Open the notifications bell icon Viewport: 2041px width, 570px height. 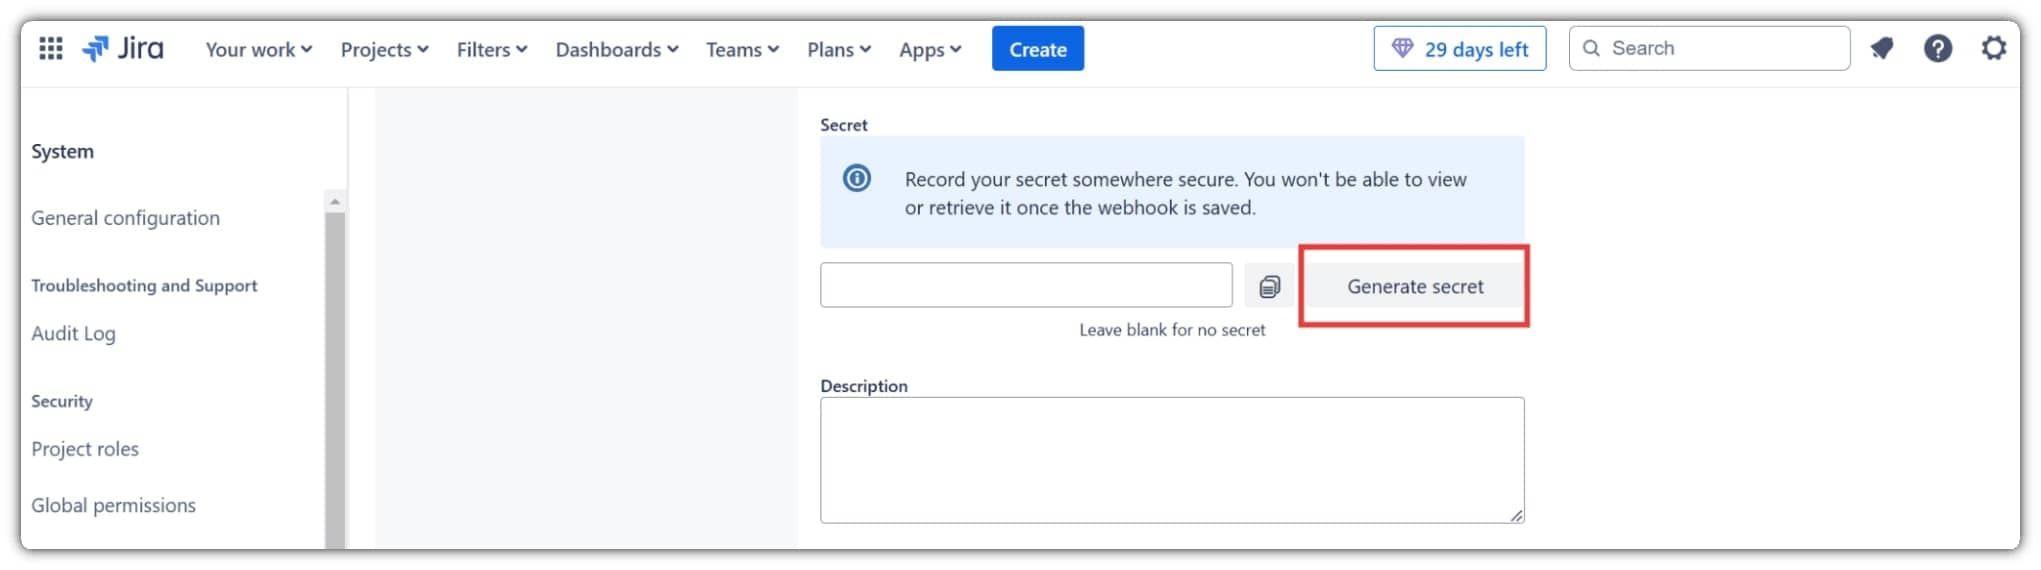point(1881,48)
